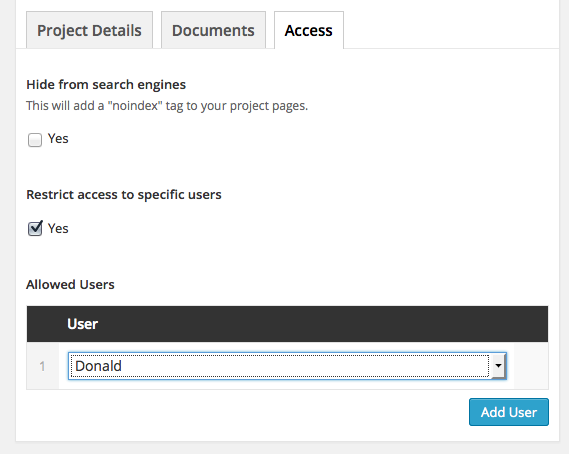The height and width of the screenshot is (454, 569).
Task: Click the User column header
Action: pyautogui.click(x=82, y=324)
